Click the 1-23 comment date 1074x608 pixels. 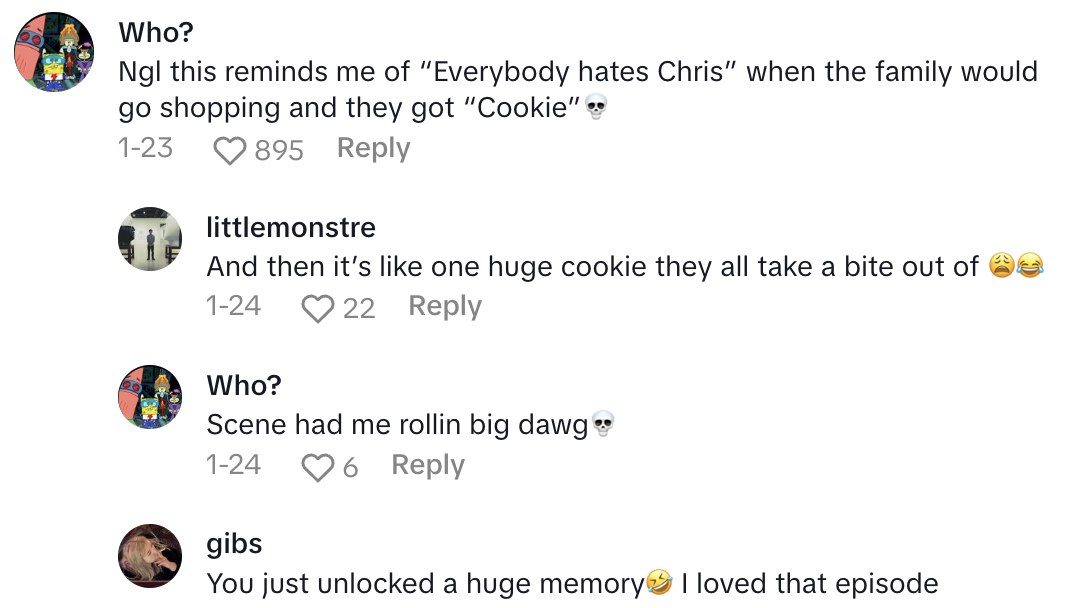[x=145, y=148]
